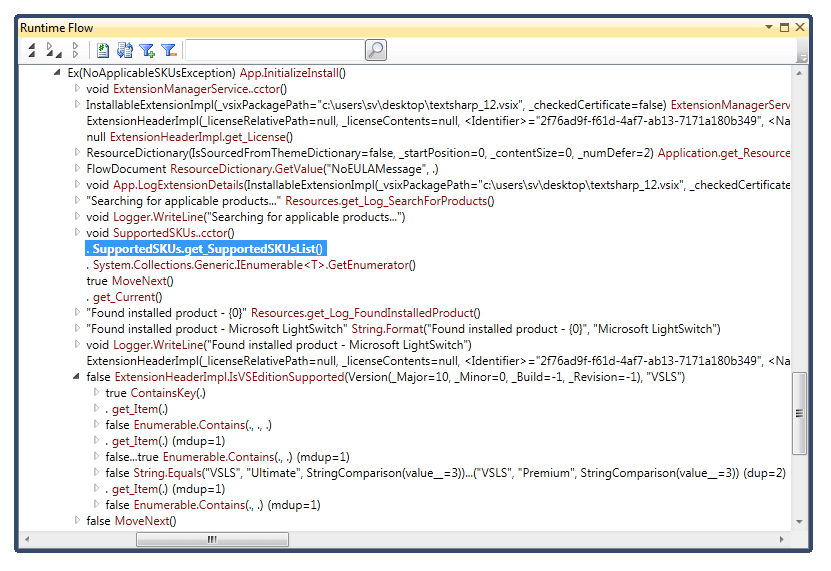This screenshot has width=831, height=571.
Task: Expand the Resources.get_Log_SearchForProducts() node
Action: (x=77, y=200)
